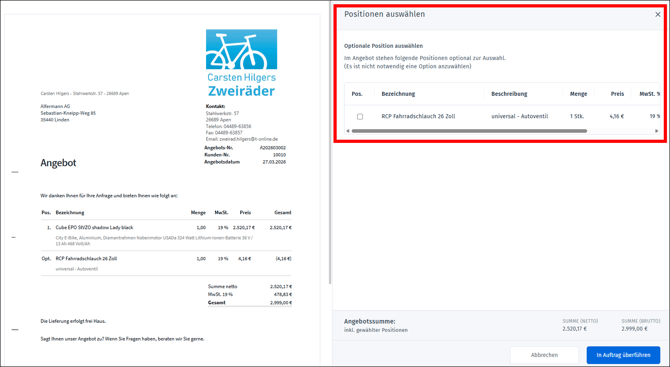The width and height of the screenshot is (670, 367).
Task: Click 'Cube EPO StVZO shadow Lady black' line
Action: click(94, 228)
